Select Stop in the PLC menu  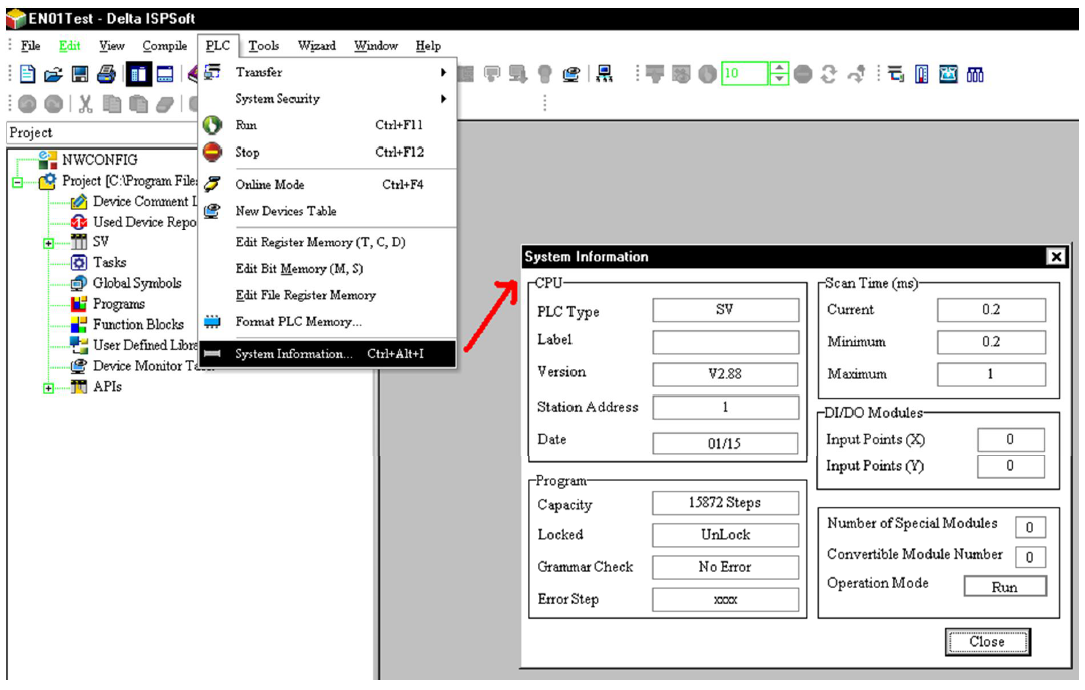pos(328,152)
